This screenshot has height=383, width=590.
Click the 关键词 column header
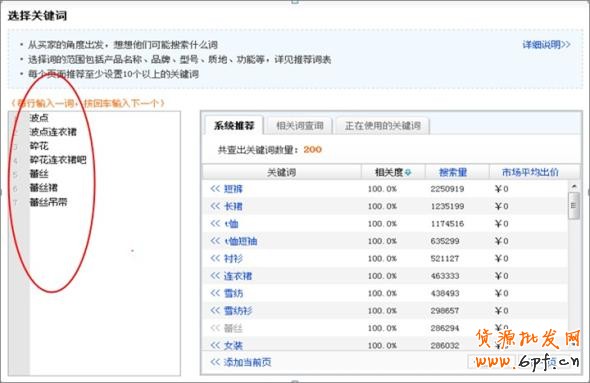point(281,172)
